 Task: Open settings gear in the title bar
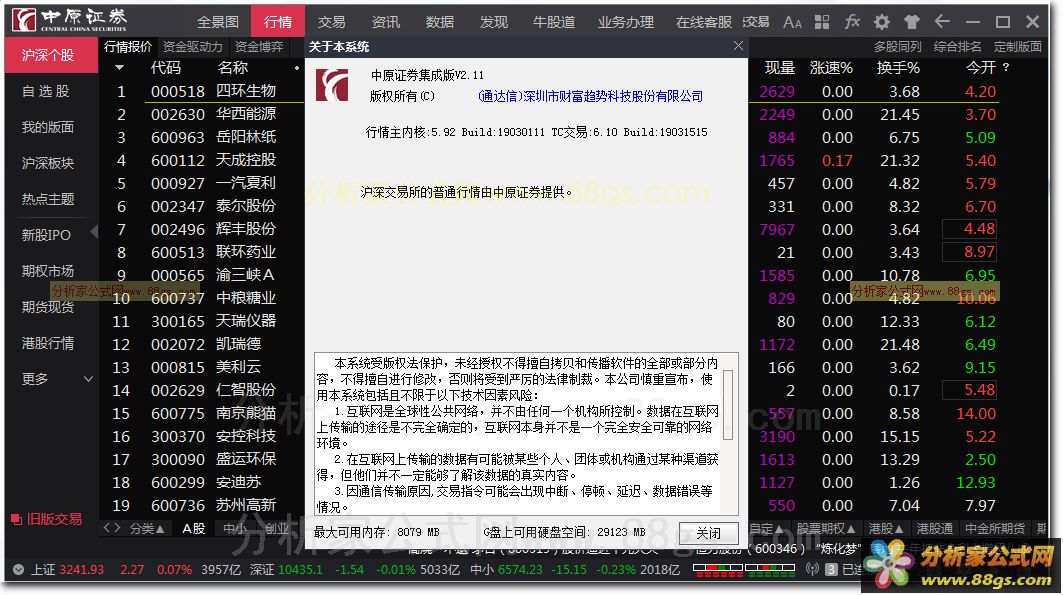point(881,22)
